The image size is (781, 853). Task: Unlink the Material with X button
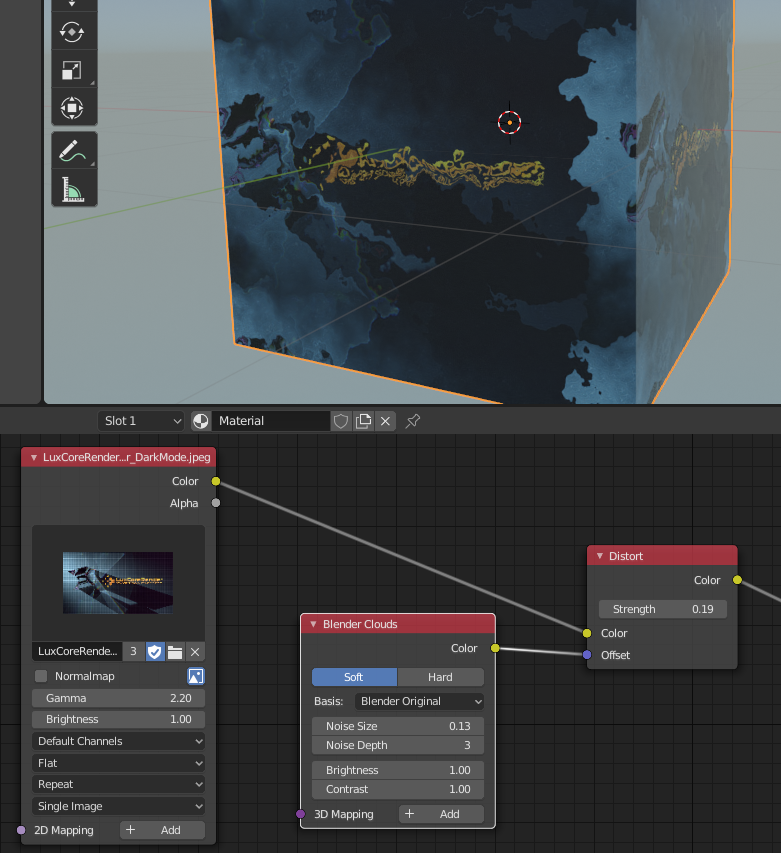386,421
